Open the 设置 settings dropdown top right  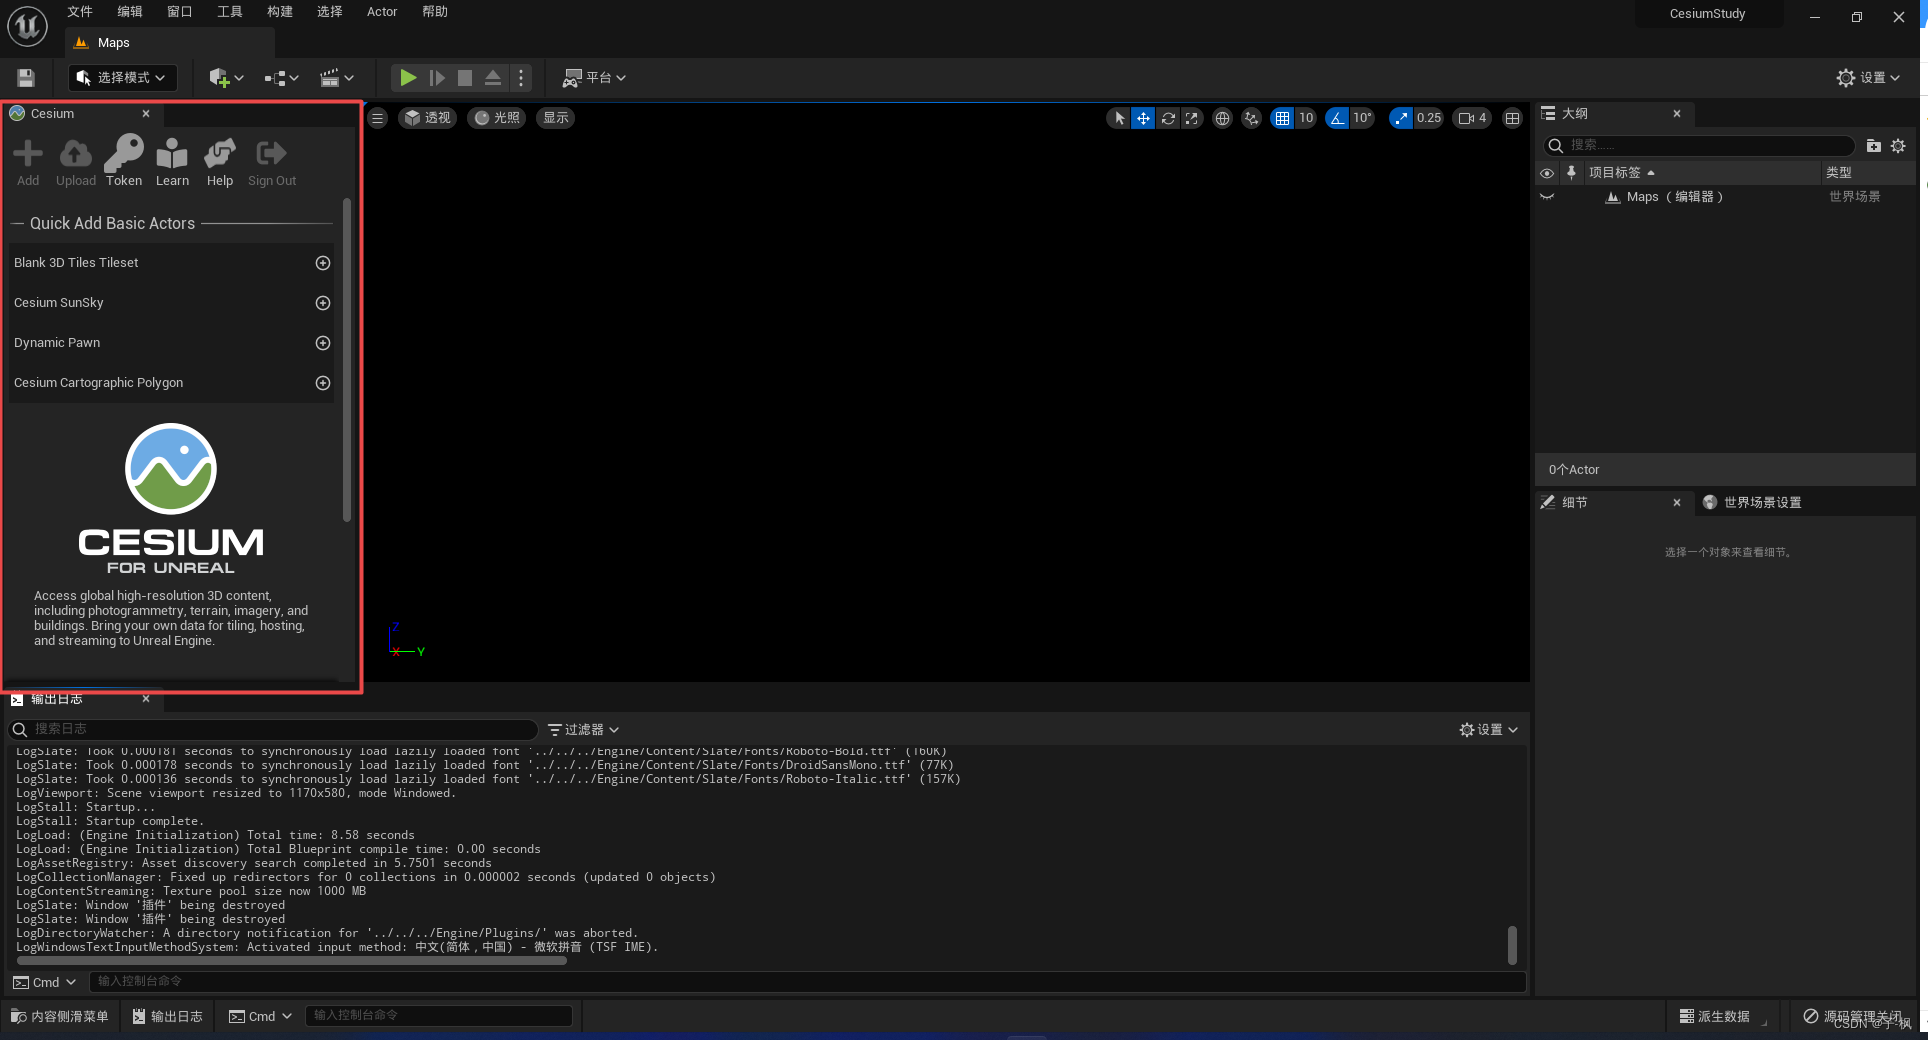pos(1868,78)
